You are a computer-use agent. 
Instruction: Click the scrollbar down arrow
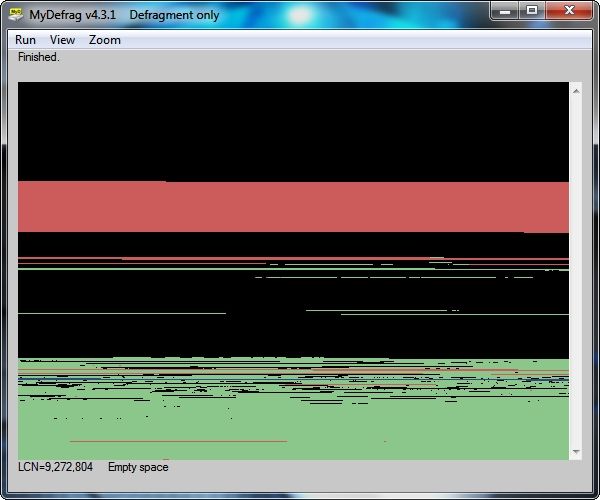click(x=576, y=452)
